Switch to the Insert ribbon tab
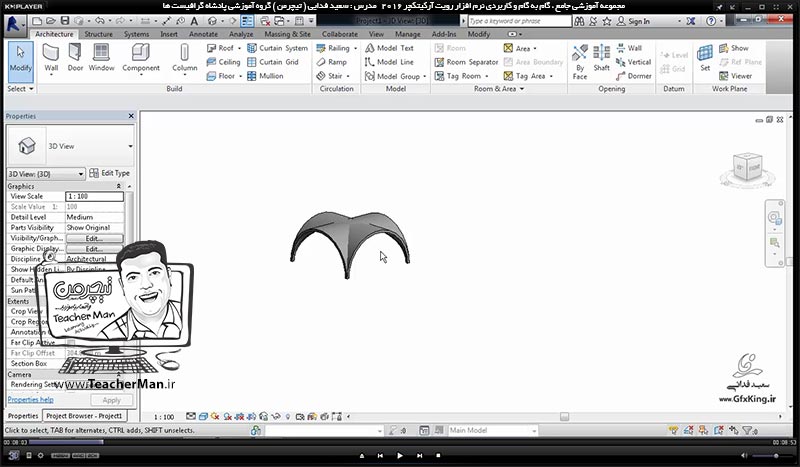This screenshot has width=800, height=467. pos(169,34)
